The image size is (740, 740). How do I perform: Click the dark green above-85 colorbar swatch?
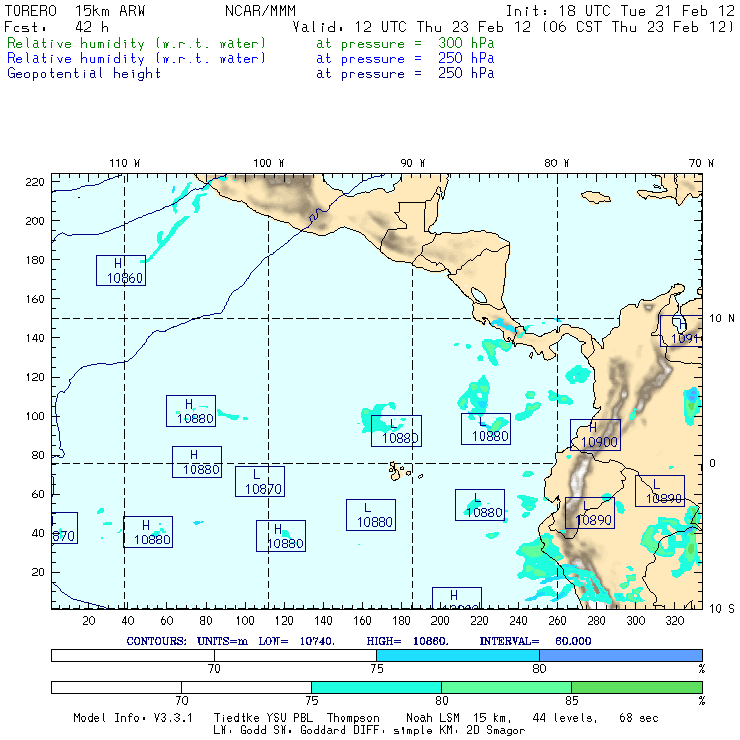[x=637, y=687]
